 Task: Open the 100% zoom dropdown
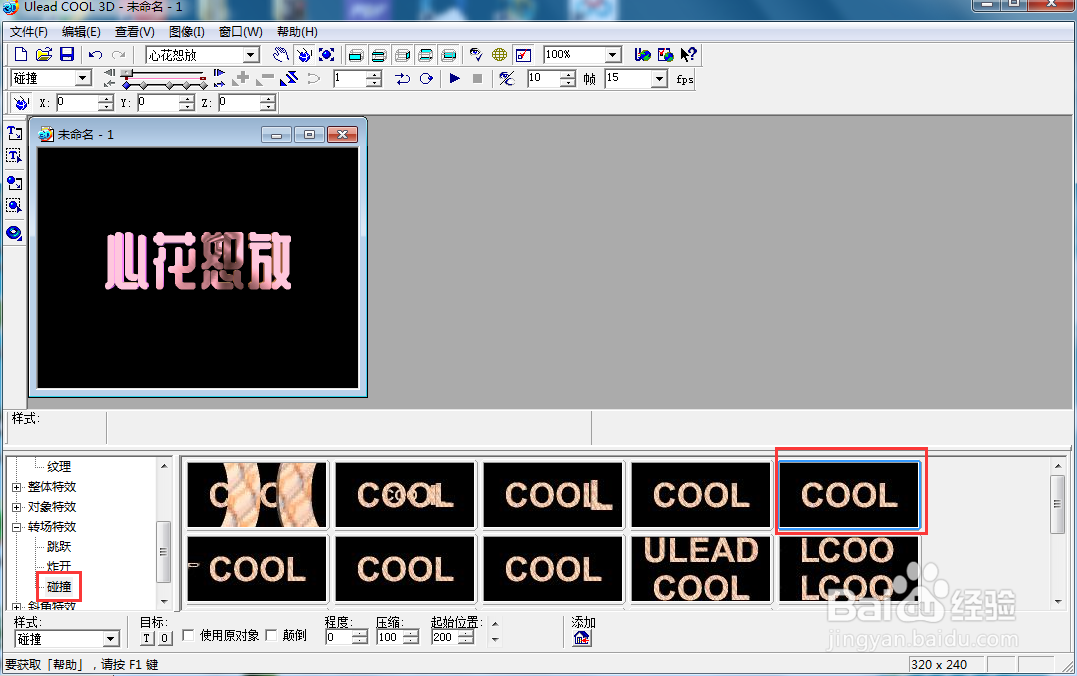coord(613,55)
